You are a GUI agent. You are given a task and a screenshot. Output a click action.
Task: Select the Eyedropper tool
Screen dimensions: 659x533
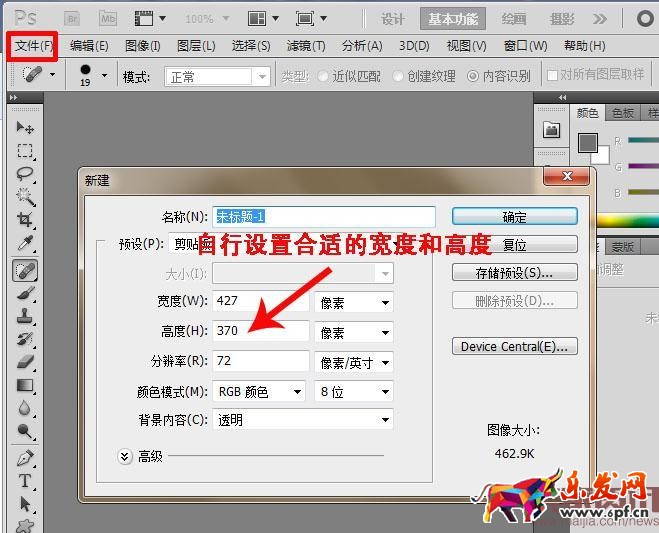25,243
